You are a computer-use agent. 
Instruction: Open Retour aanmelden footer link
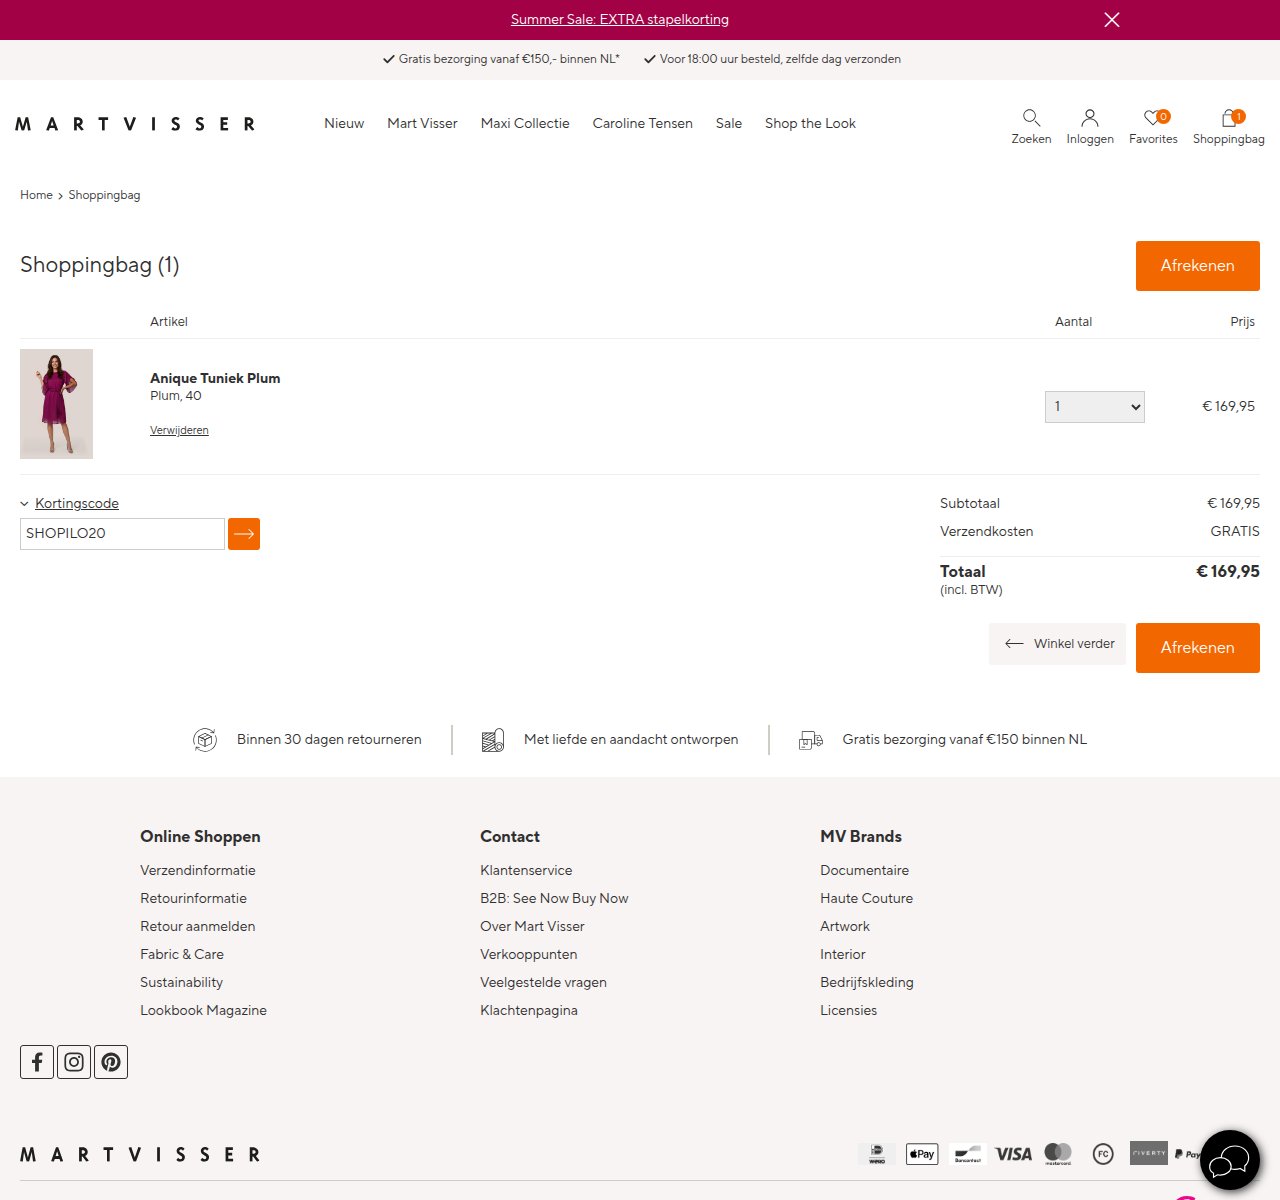coord(198,926)
